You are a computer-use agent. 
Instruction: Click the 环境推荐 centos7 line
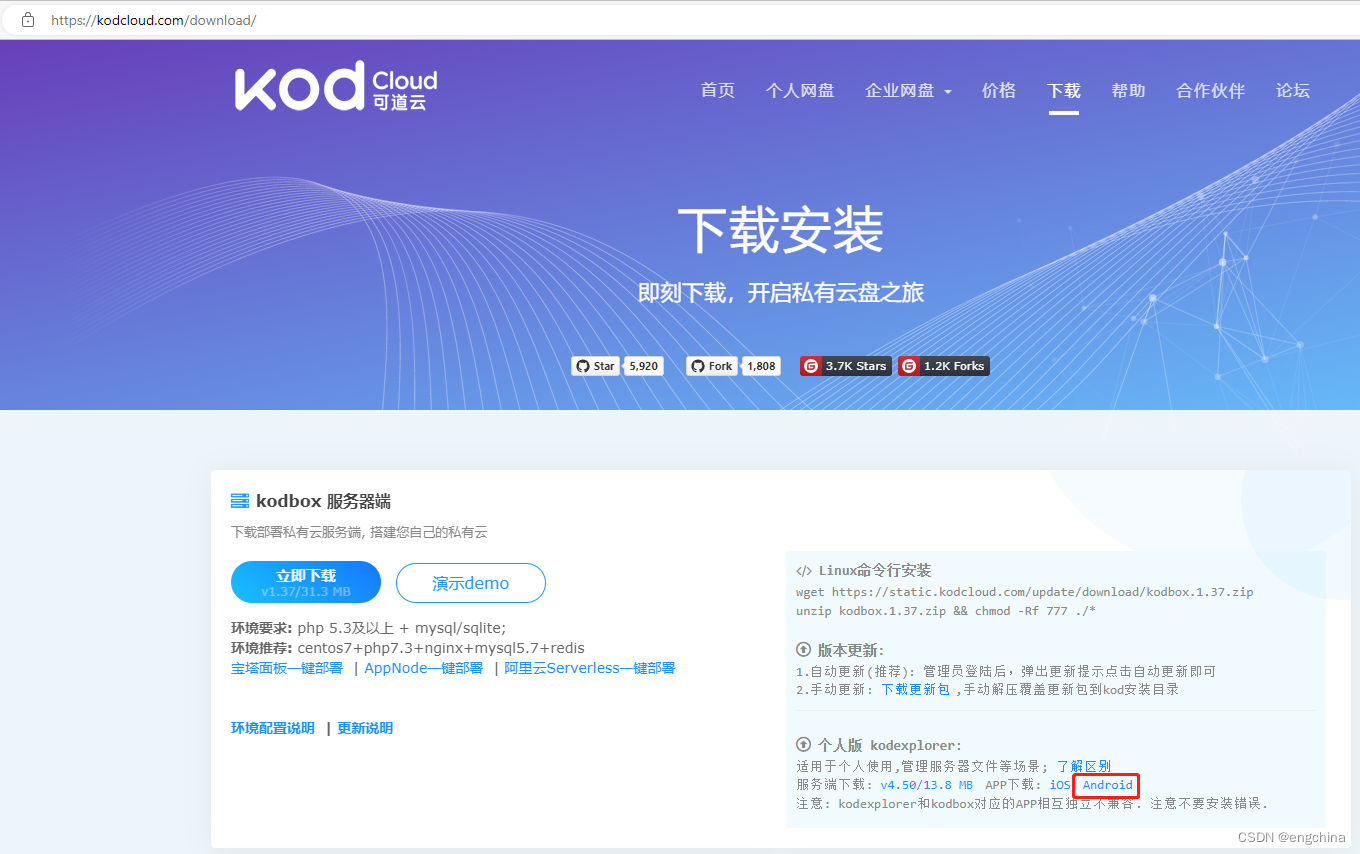click(x=408, y=648)
